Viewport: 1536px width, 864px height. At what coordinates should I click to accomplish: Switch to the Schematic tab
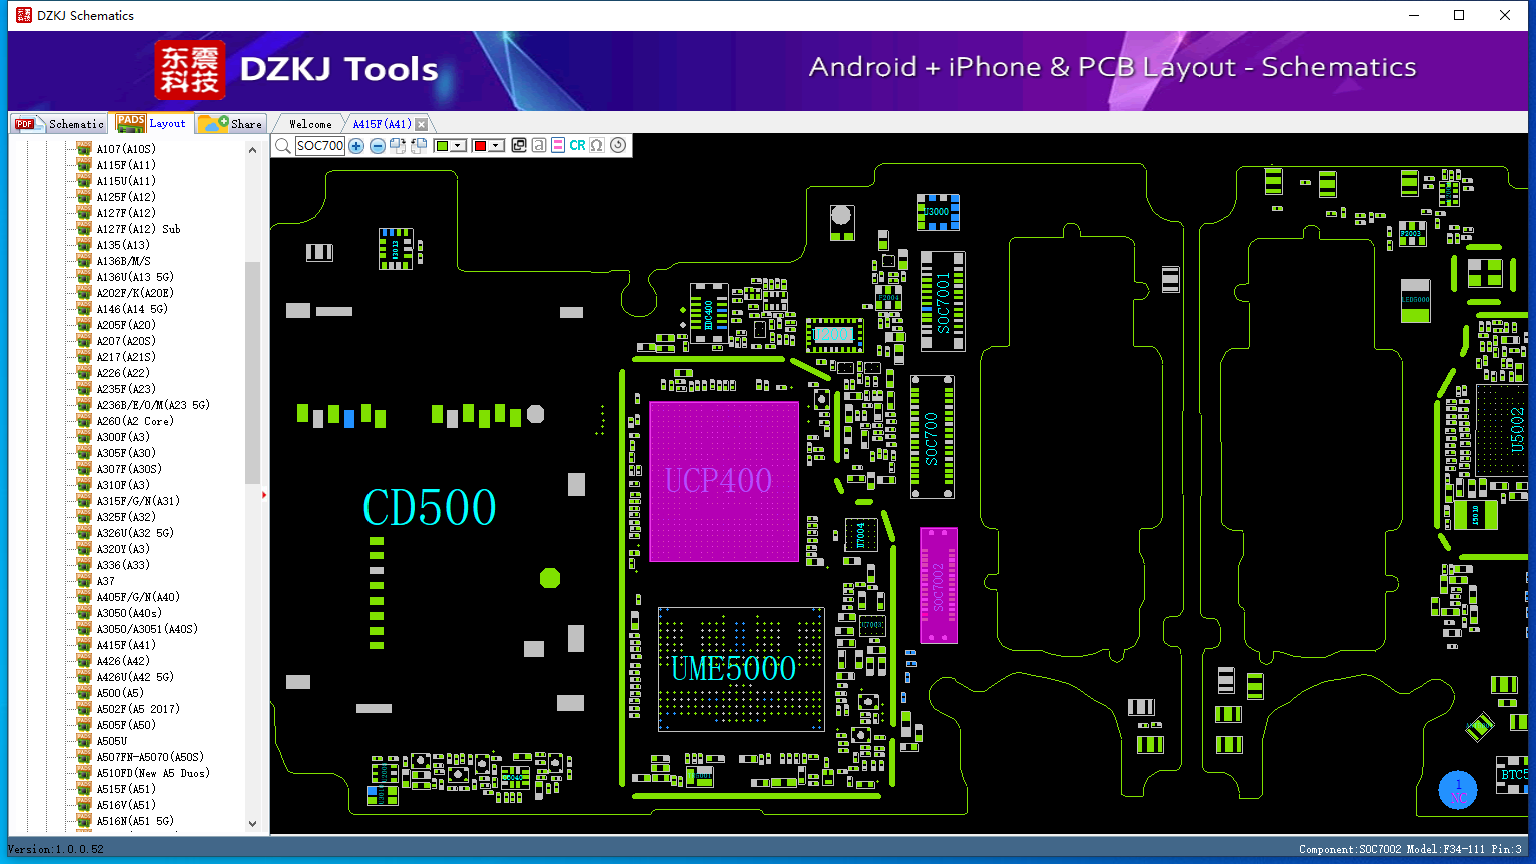point(59,124)
